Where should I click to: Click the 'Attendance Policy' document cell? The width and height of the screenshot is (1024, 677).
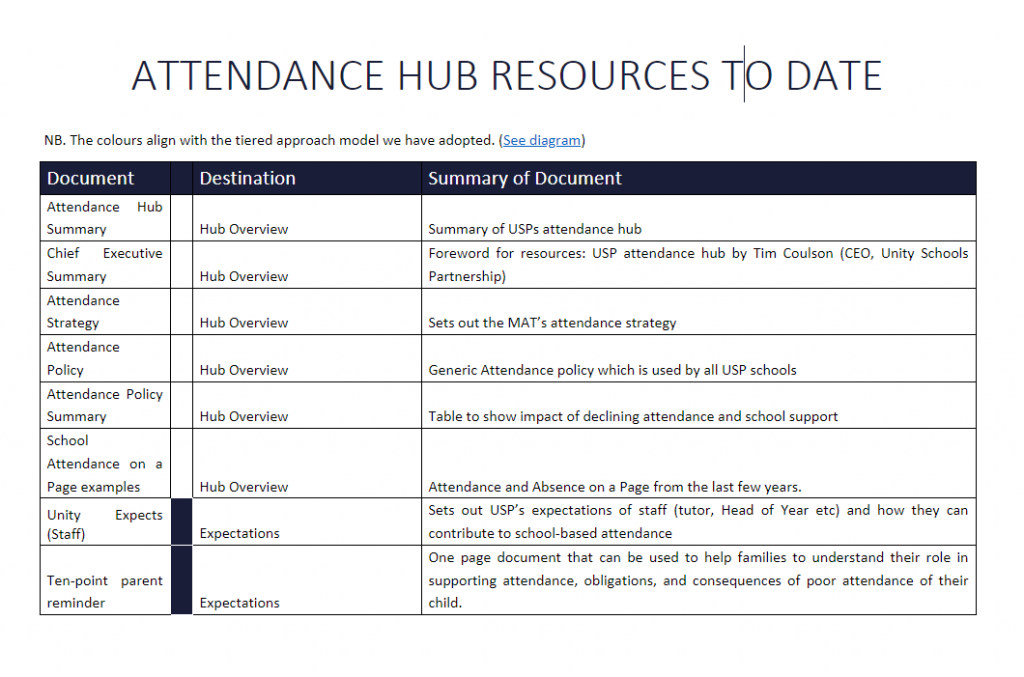[x=105, y=358]
